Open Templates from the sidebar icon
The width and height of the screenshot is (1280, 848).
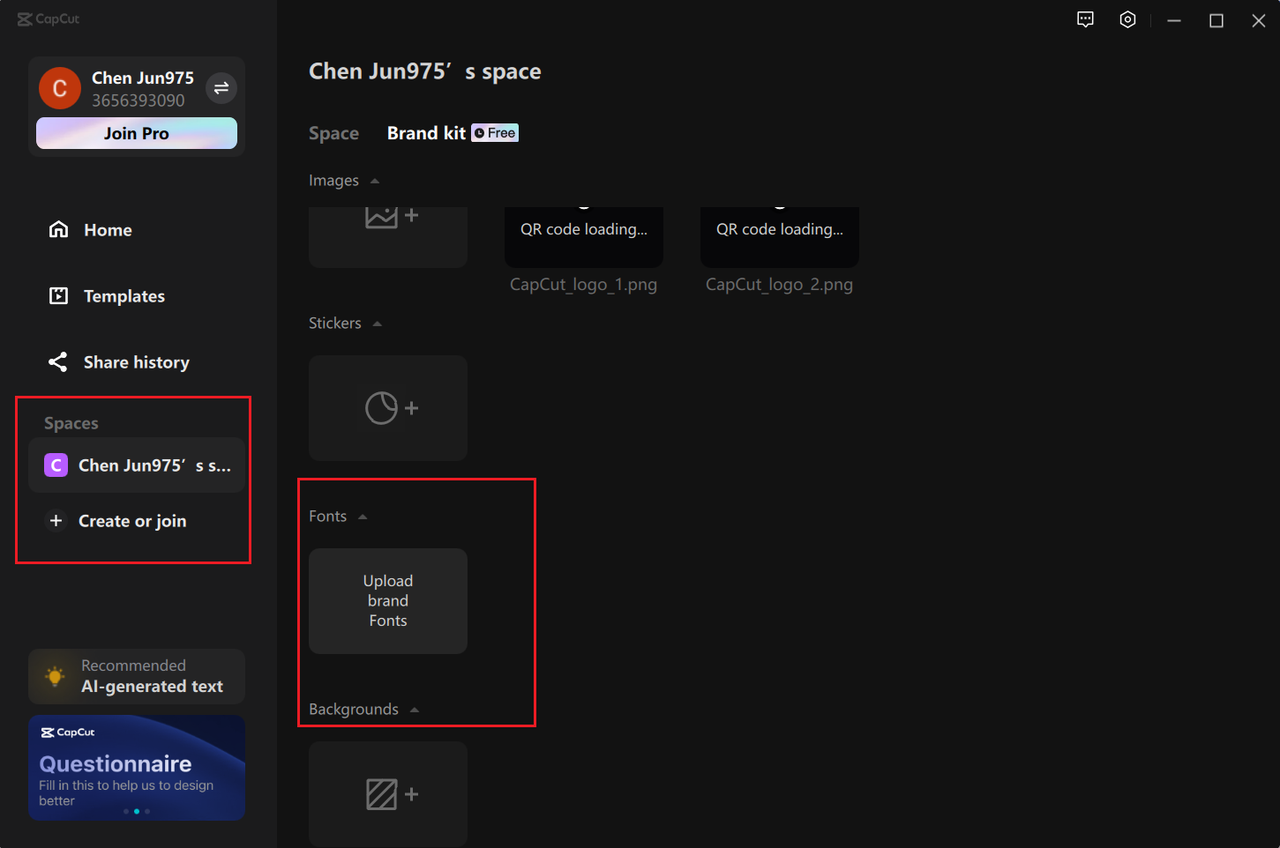point(58,295)
